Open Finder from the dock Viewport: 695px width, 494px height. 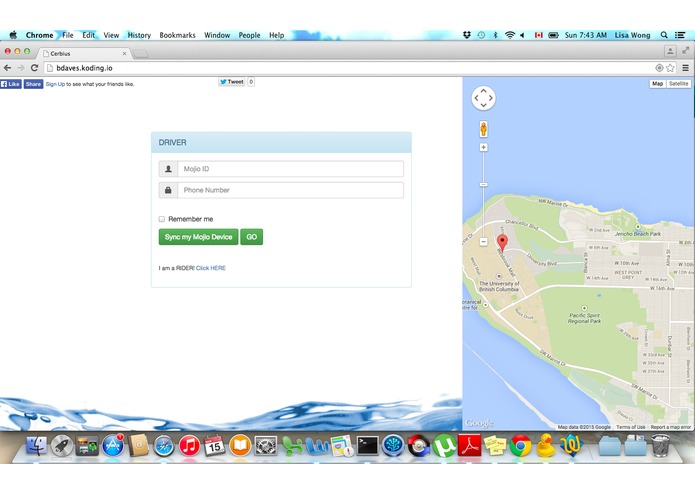tap(37, 445)
